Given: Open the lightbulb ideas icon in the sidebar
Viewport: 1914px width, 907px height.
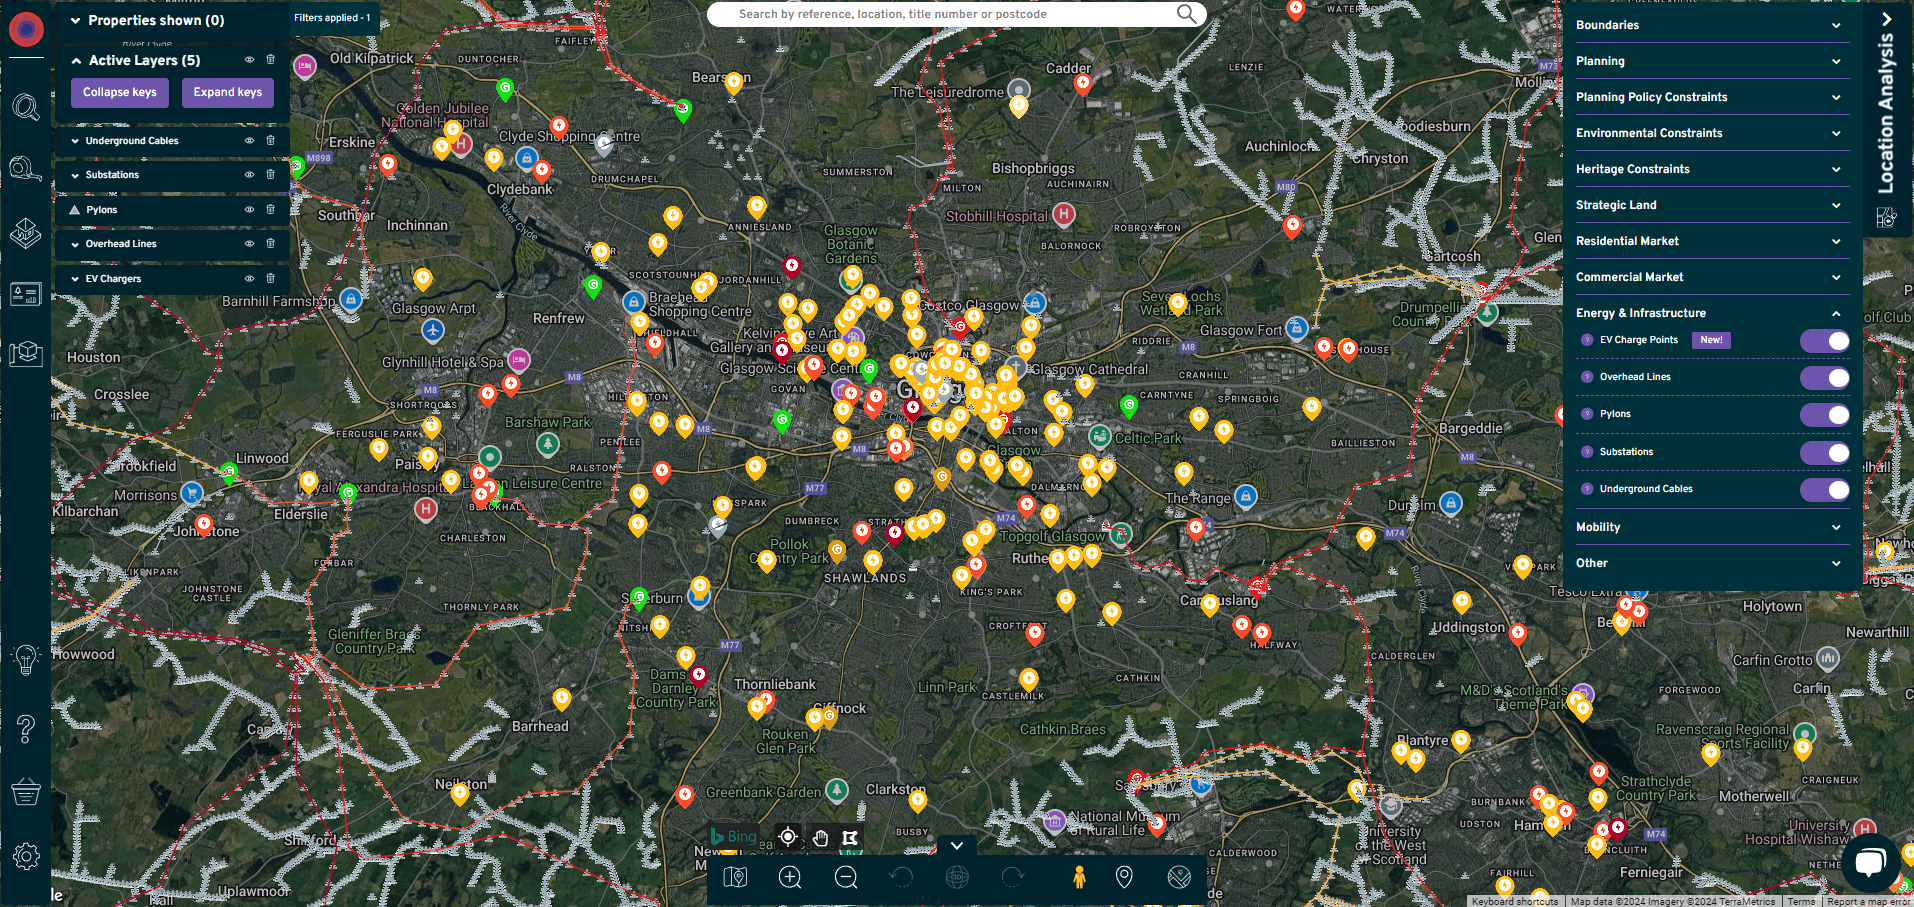Looking at the screenshot, I should click(x=26, y=659).
